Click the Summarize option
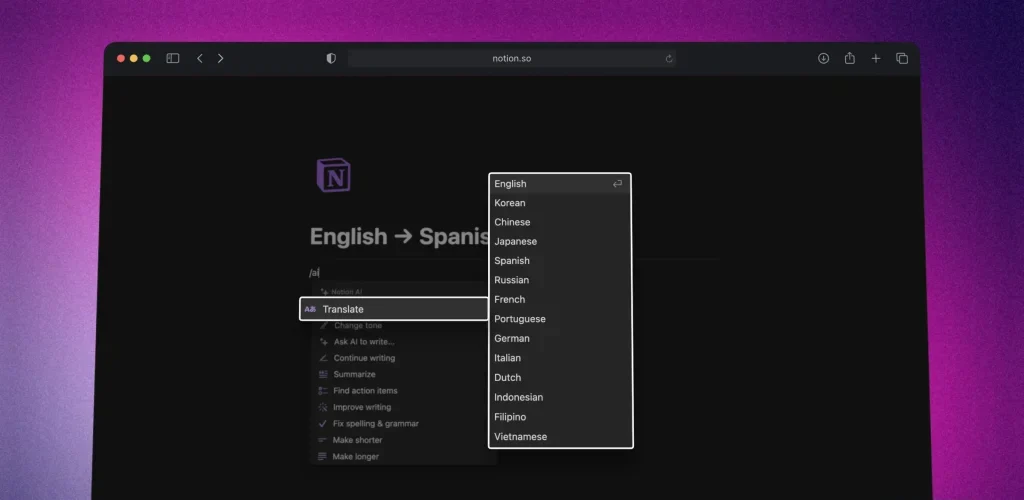The image size is (1024, 500). (x=355, y=374)
